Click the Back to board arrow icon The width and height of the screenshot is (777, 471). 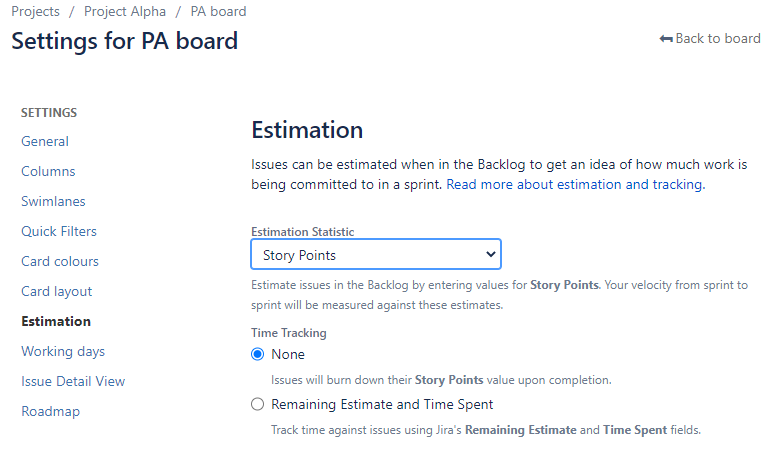[x=666, y=39]
